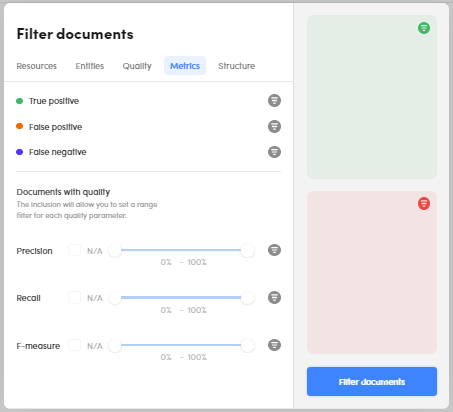
Task: Click the green include filters drop area
Action: (372, 97)
